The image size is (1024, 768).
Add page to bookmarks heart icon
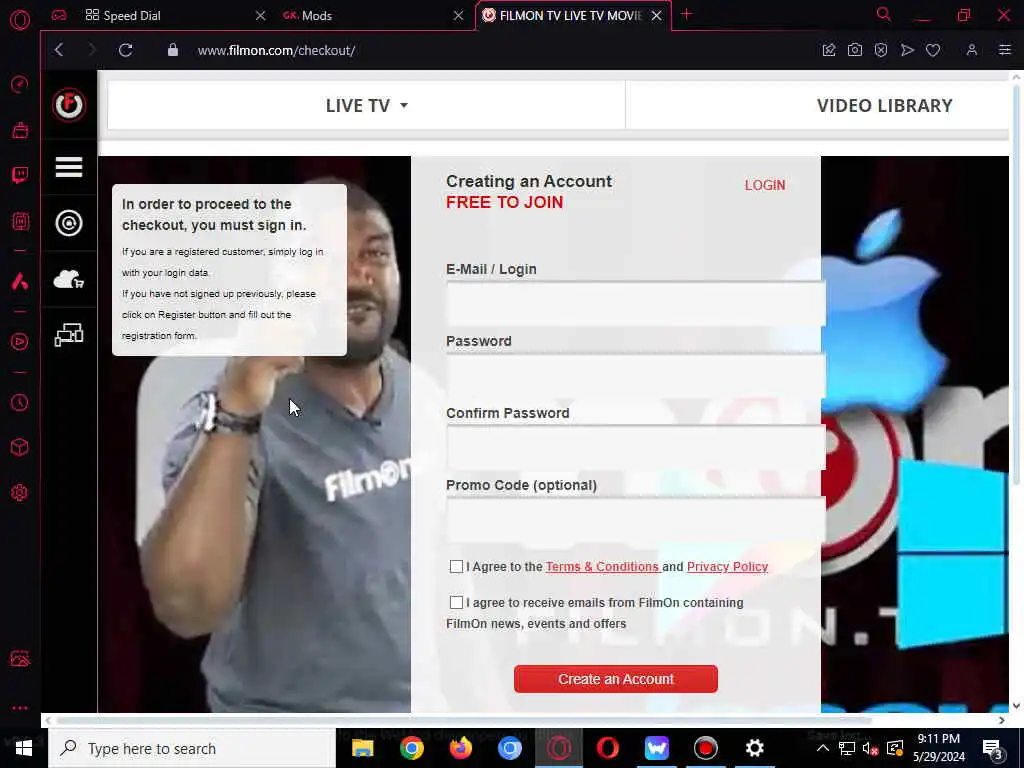pos(933,50)
